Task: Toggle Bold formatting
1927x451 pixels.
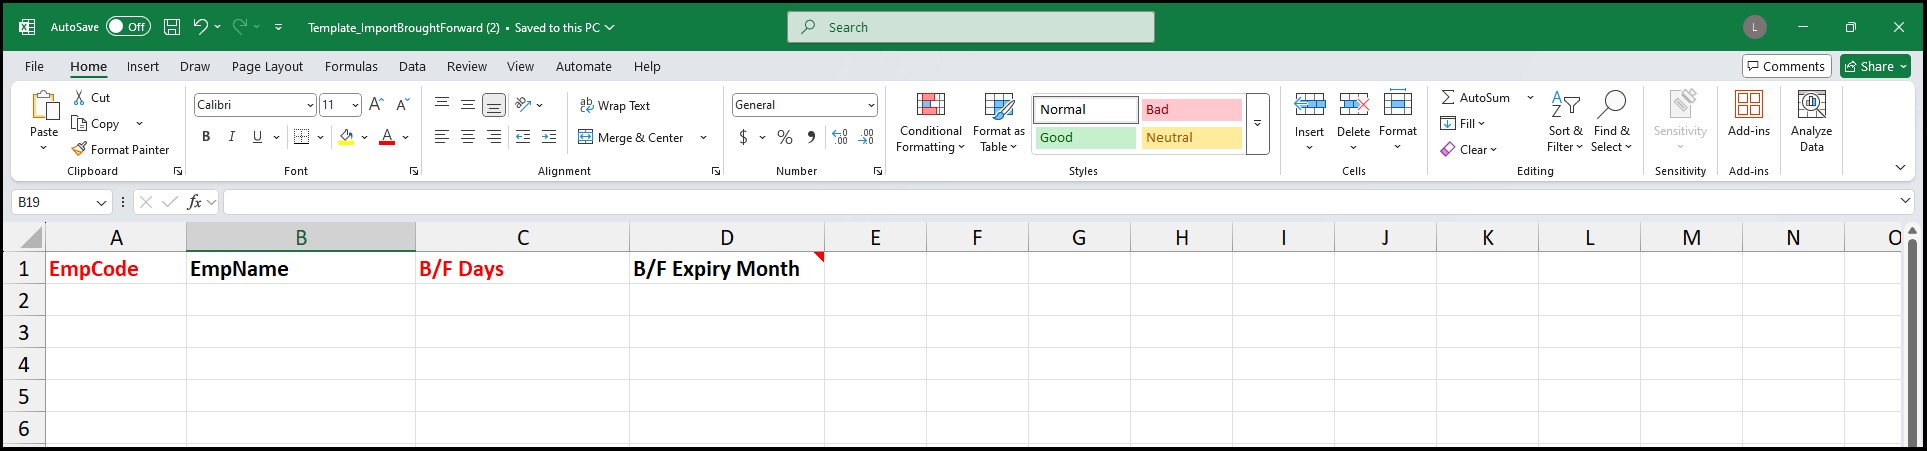Action: tap(206, 137)
